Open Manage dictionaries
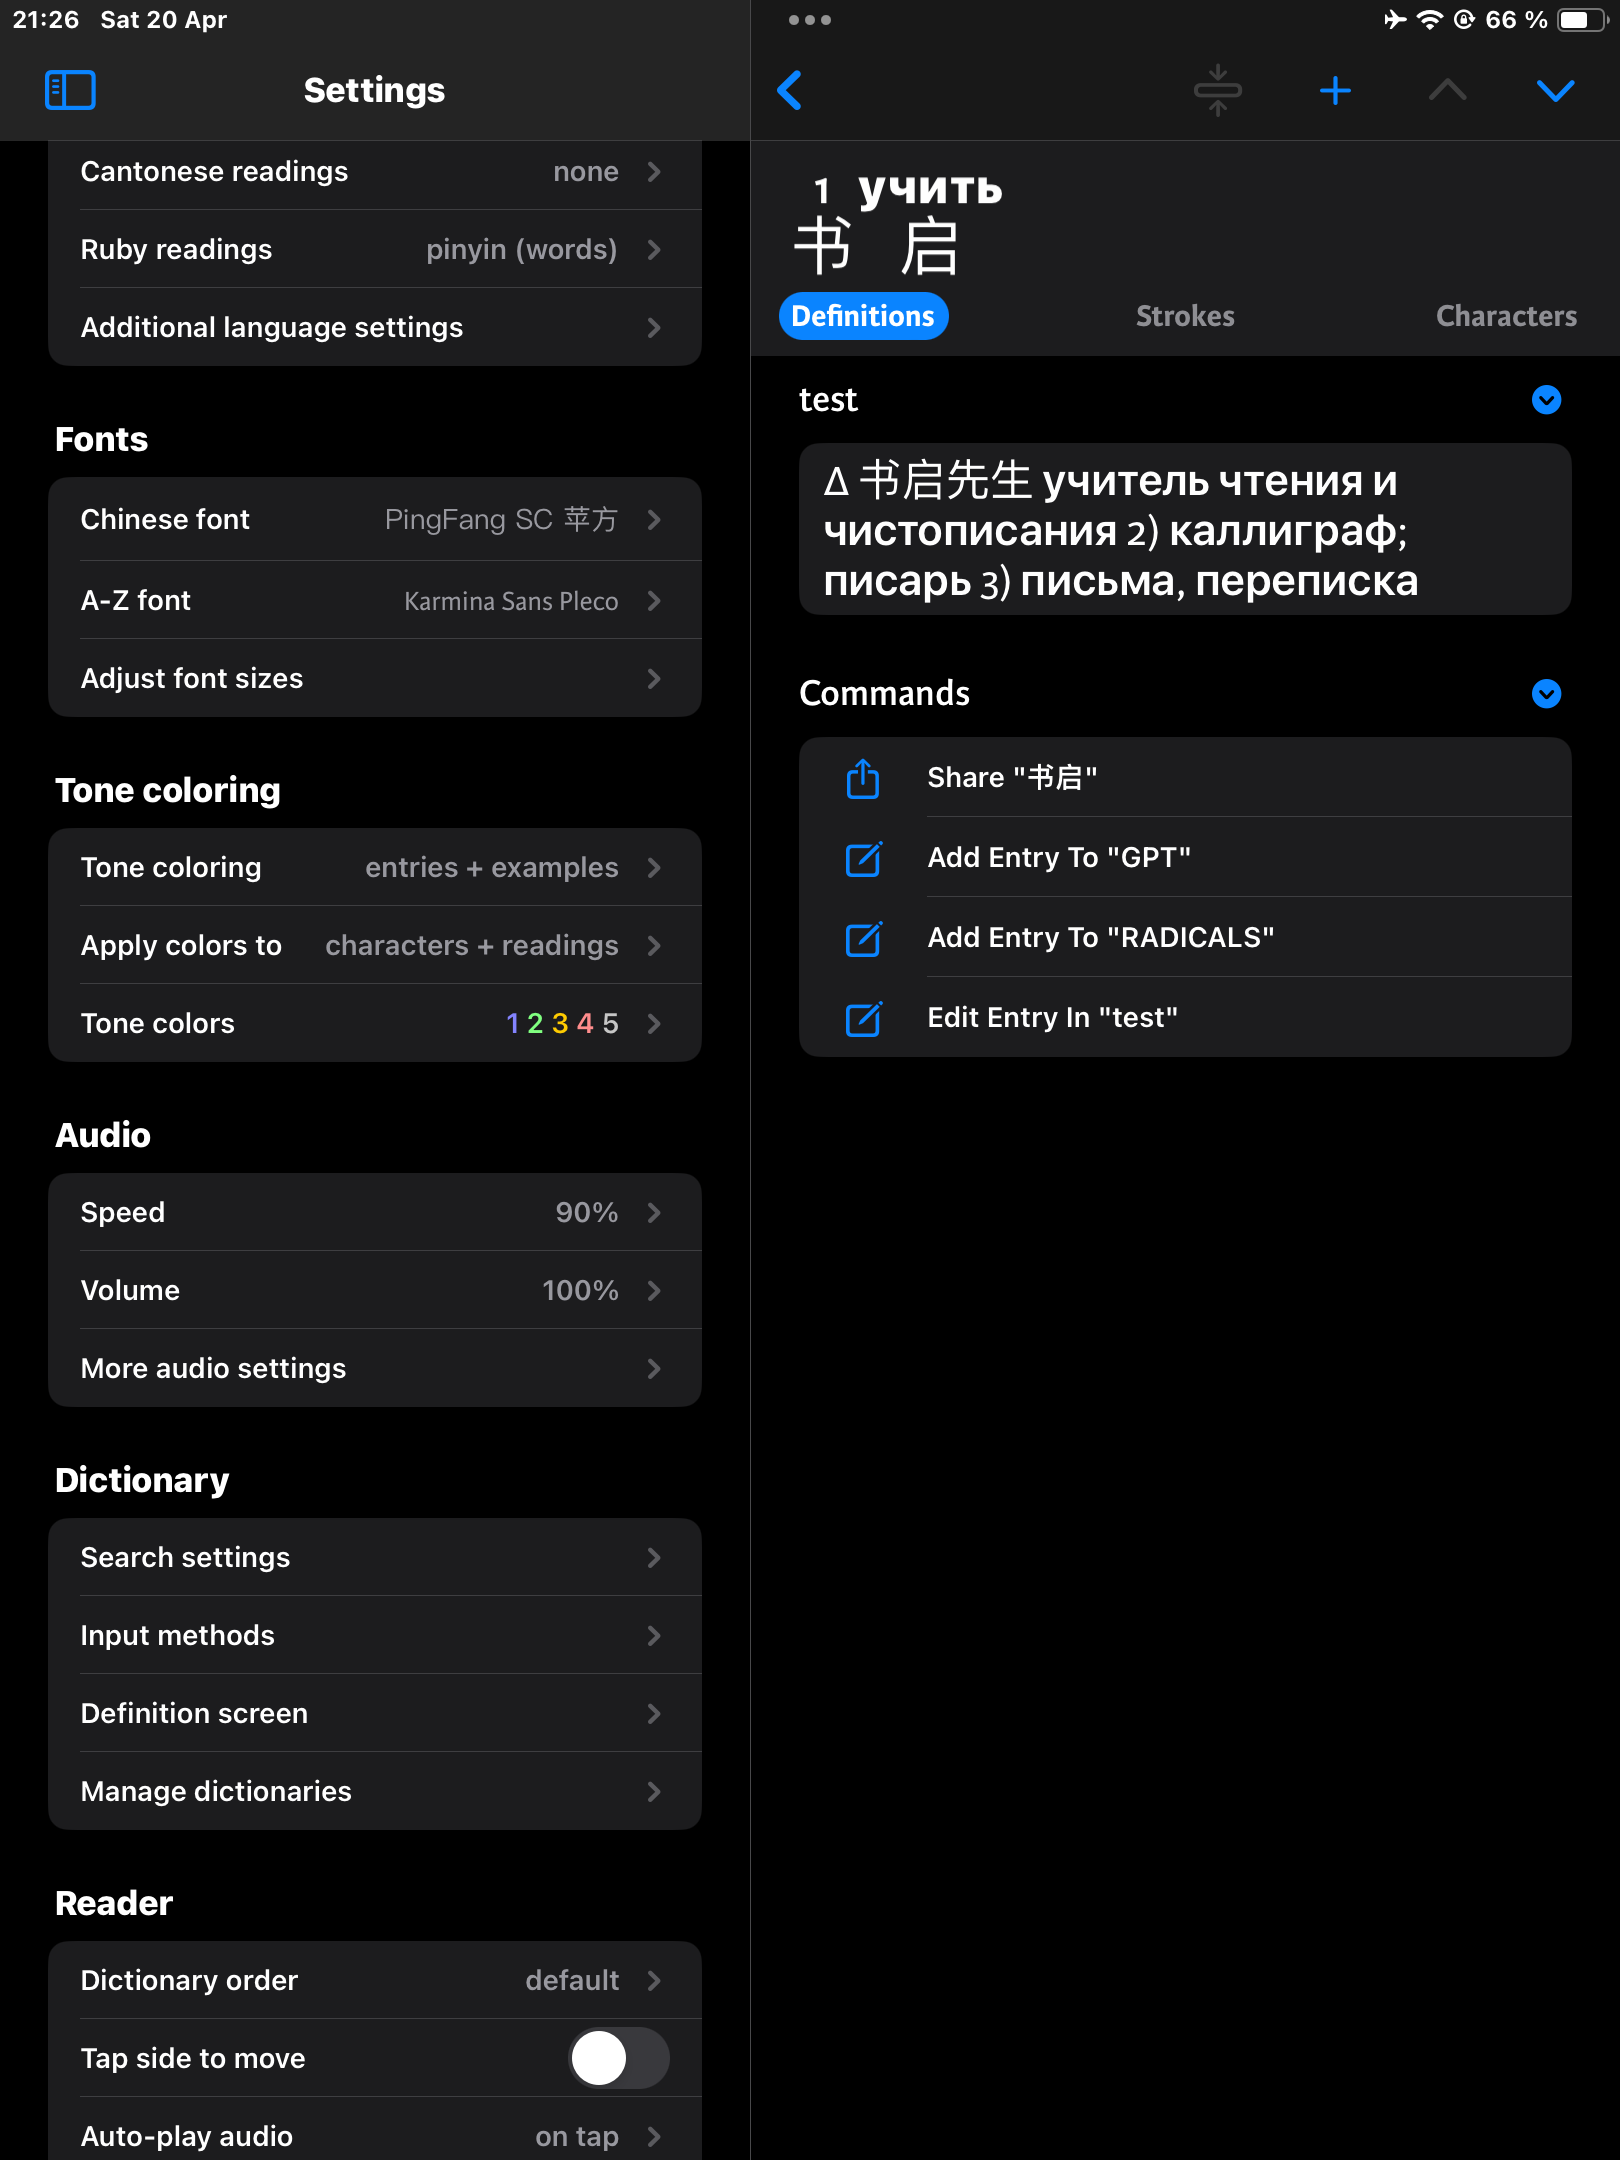 coord(375,1792)
